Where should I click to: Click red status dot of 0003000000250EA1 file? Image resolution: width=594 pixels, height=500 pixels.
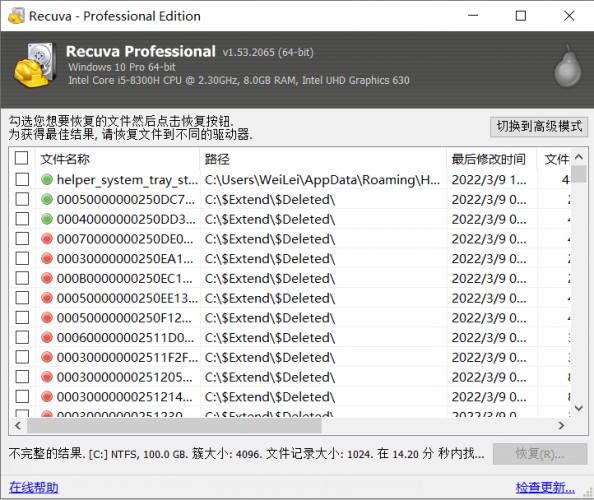[x=47, y=258]
